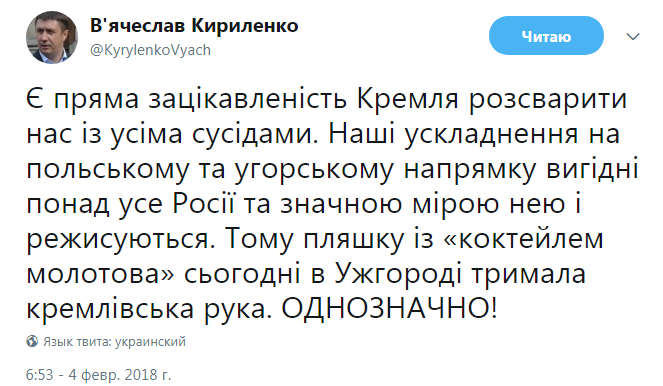Click the word угорському in the tweet

pos(314,170)
